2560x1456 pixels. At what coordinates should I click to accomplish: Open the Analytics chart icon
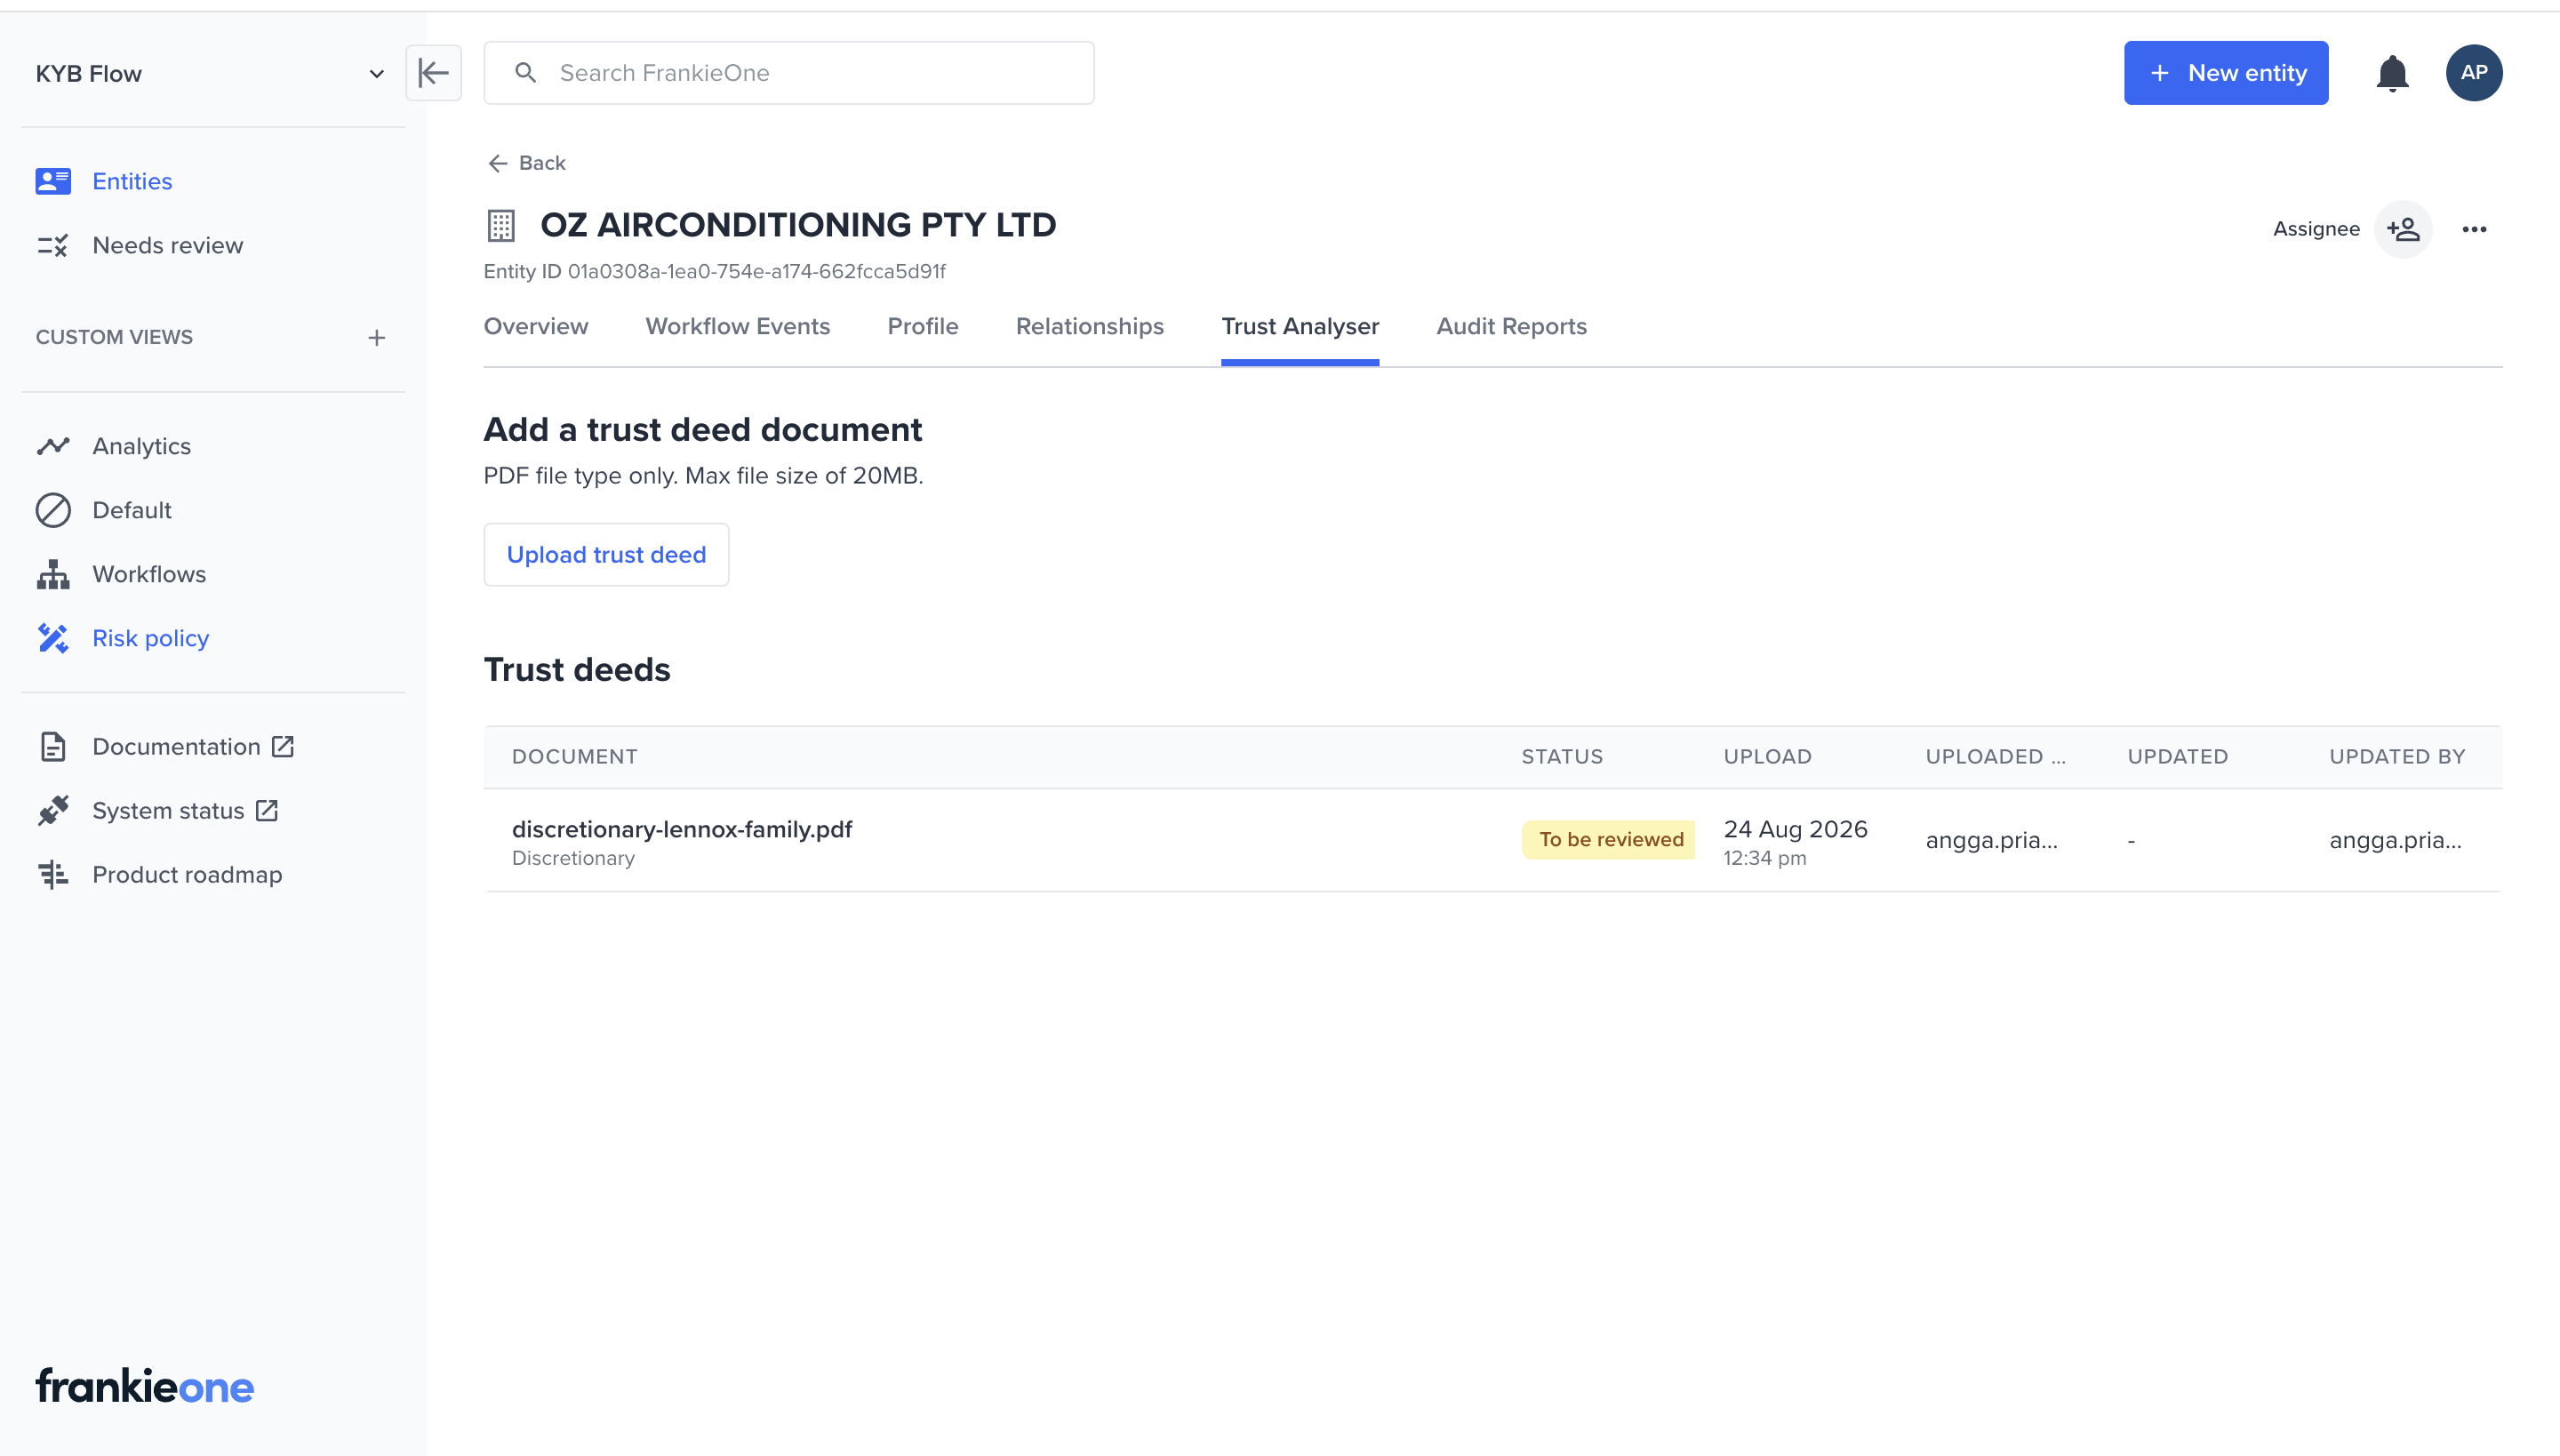[53, 446]
